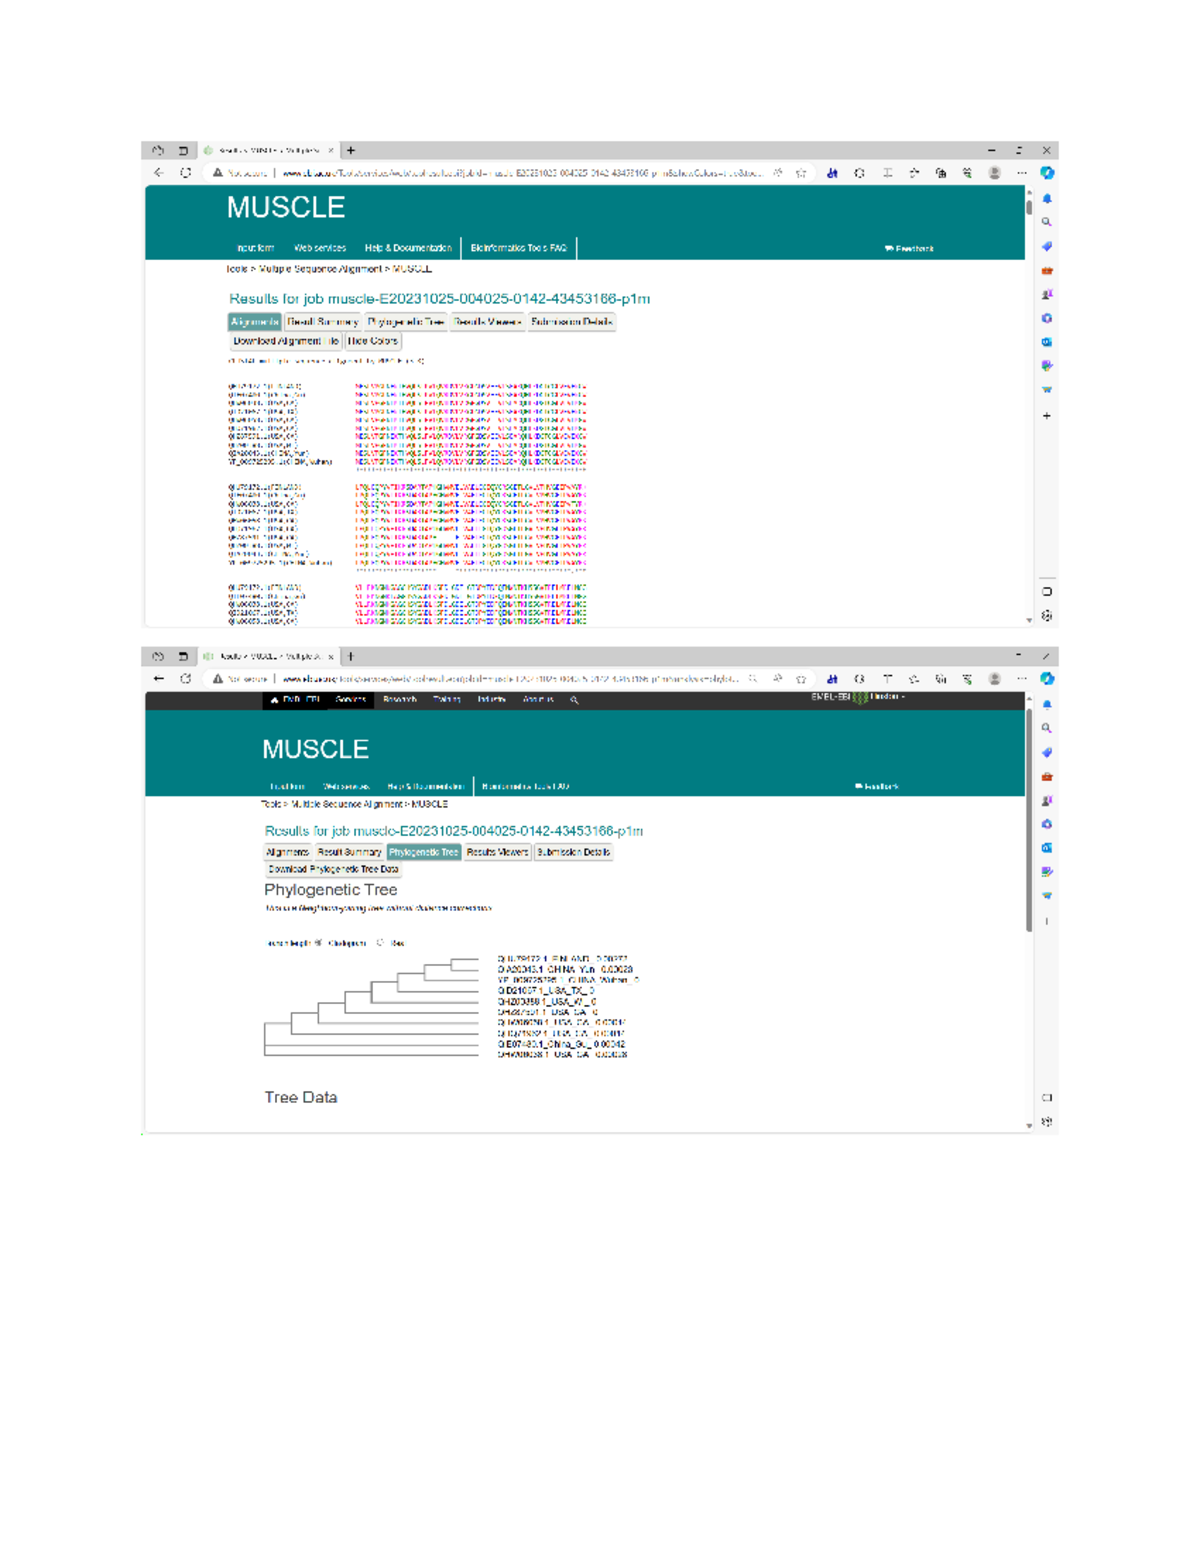Screen dimensions: 1200x1553
Task: Open the browser profile avatar icon
Action: pos(993,171)
